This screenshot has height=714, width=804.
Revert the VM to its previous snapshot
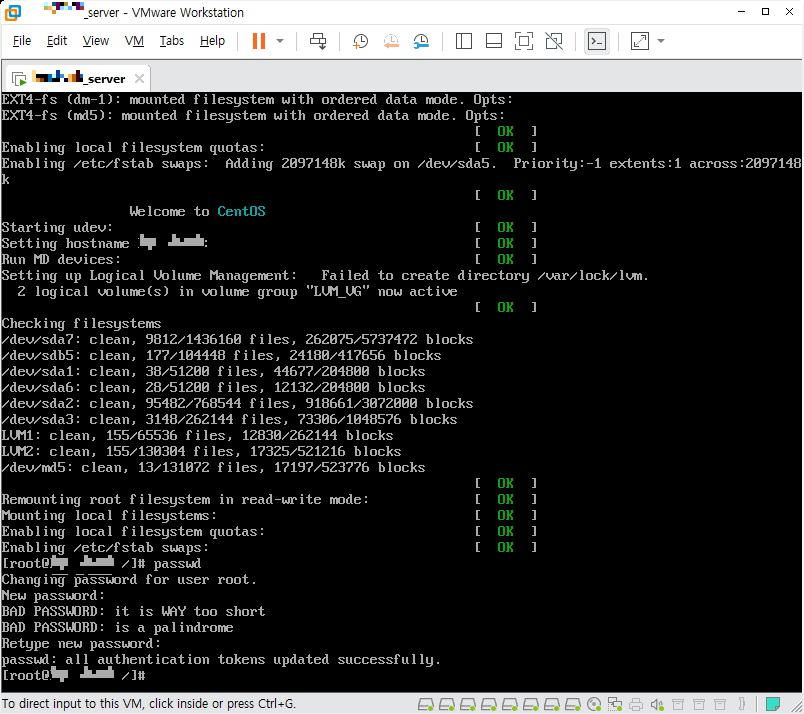pyautogui.click(x=391, y=41)
